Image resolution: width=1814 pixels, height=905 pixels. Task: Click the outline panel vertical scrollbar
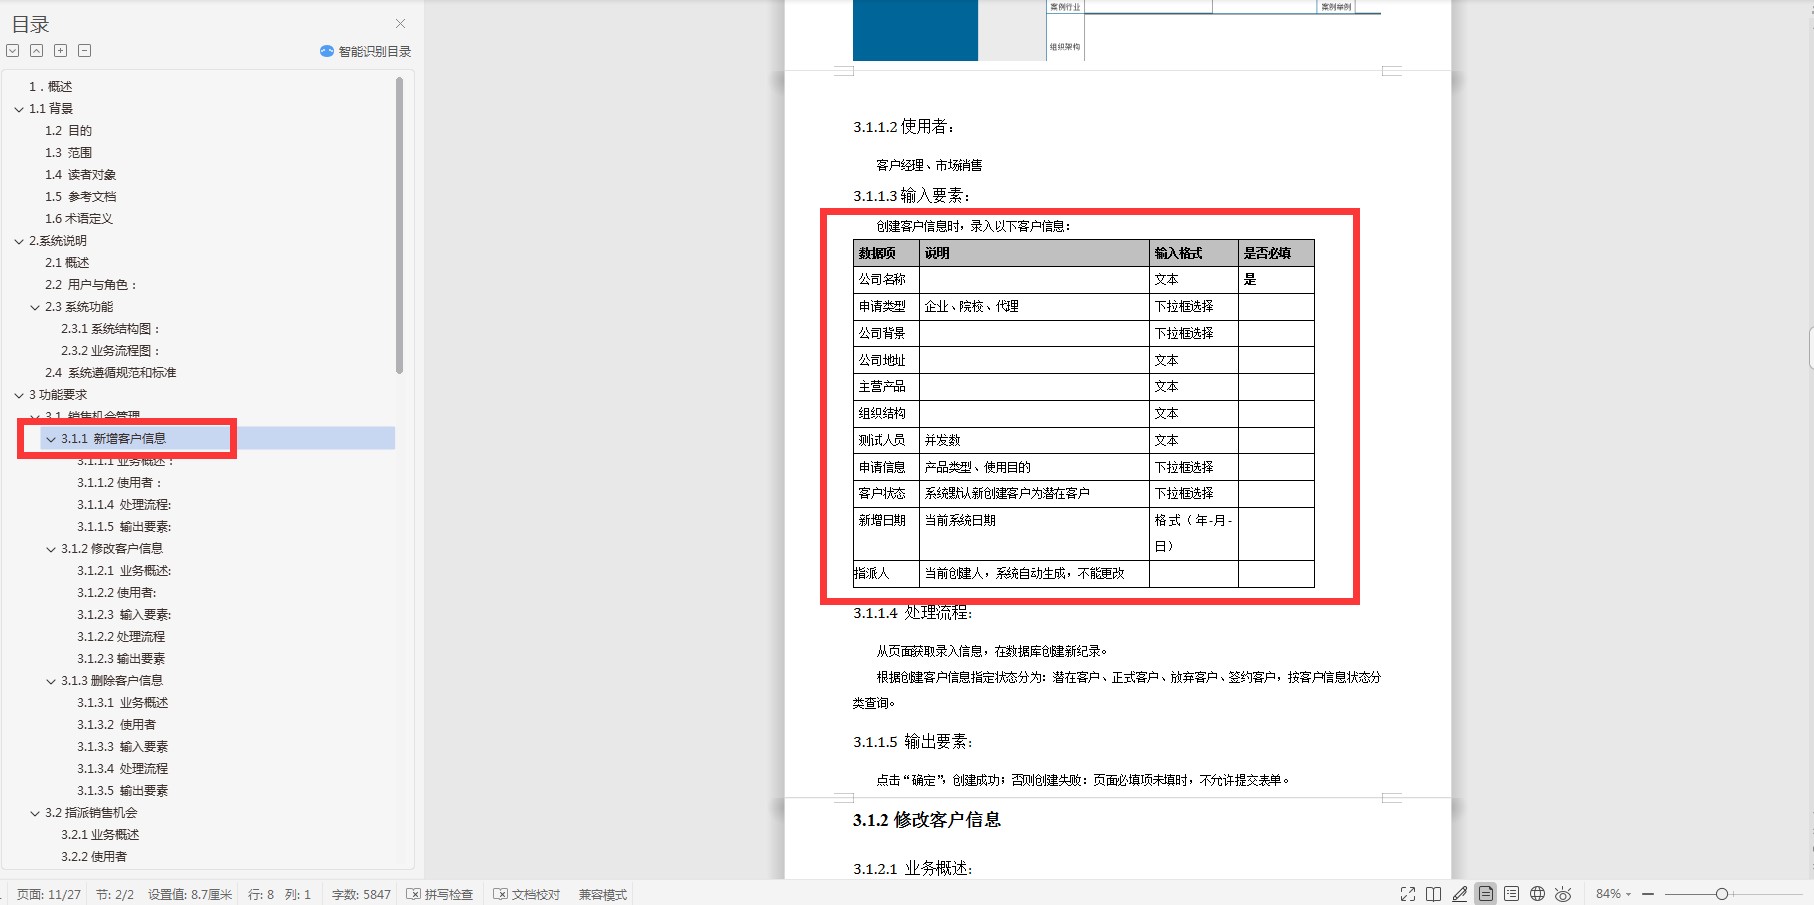pos(400,226)
